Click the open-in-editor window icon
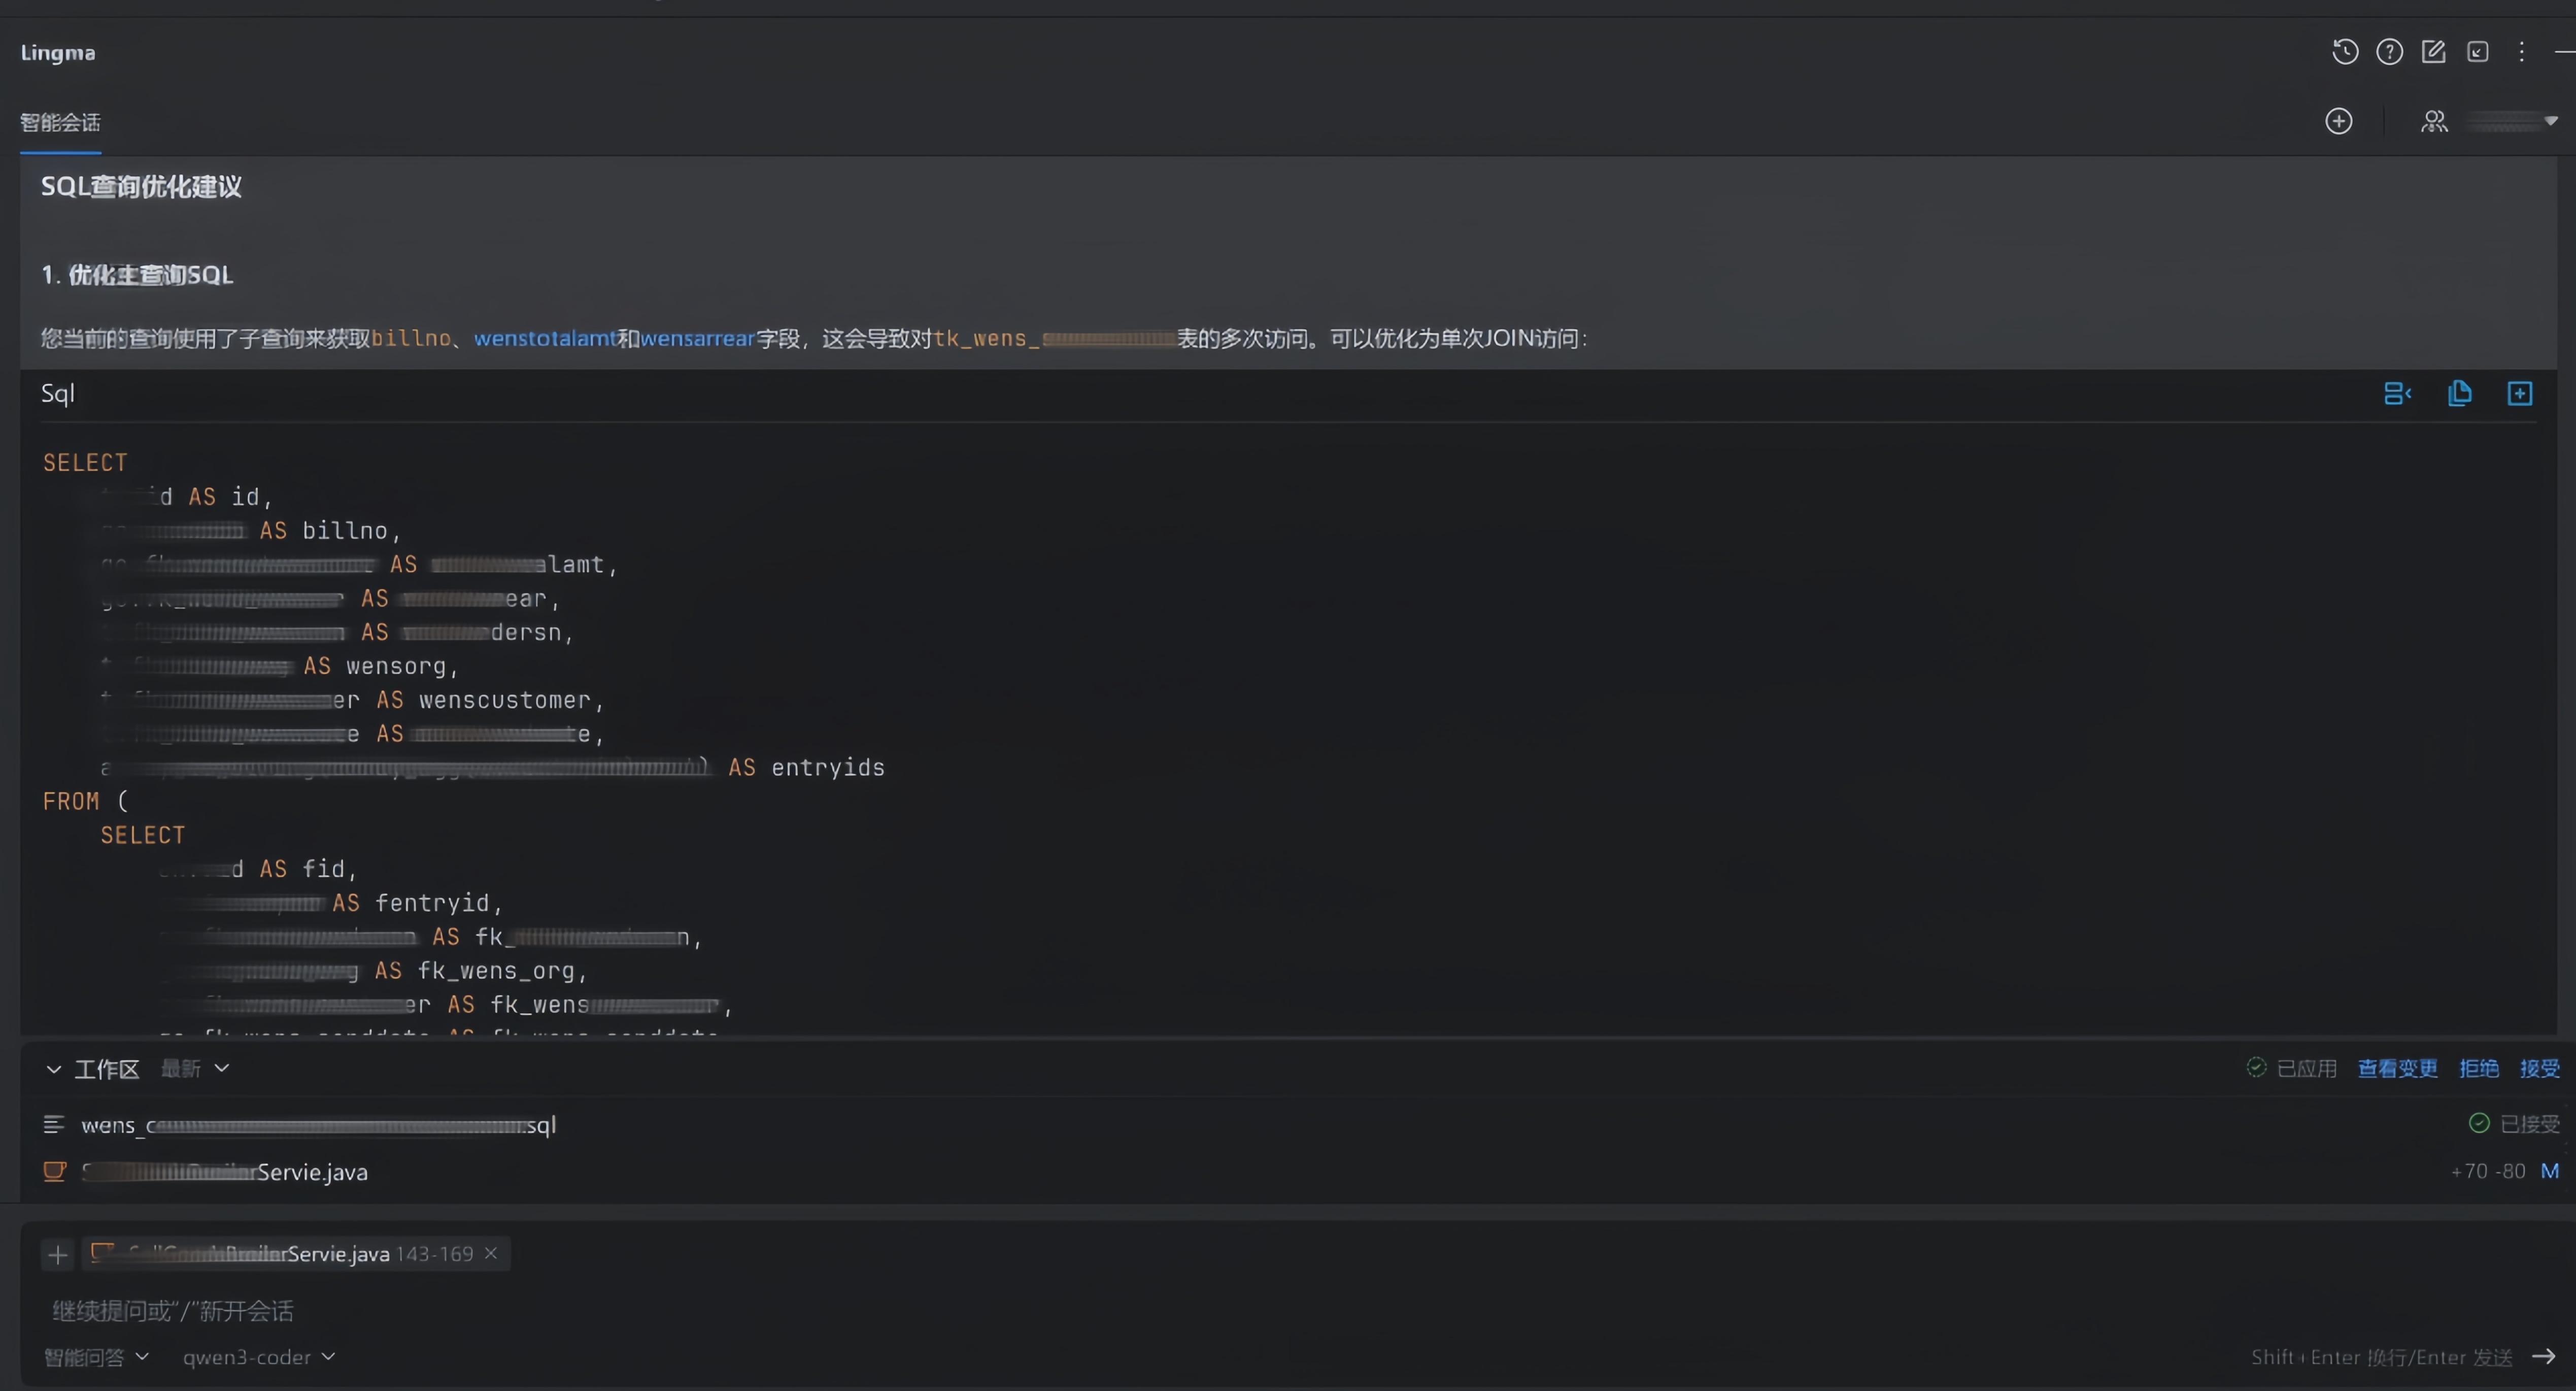The height and width of the screenshot is (1391, 2576). tap(2477, 52)
